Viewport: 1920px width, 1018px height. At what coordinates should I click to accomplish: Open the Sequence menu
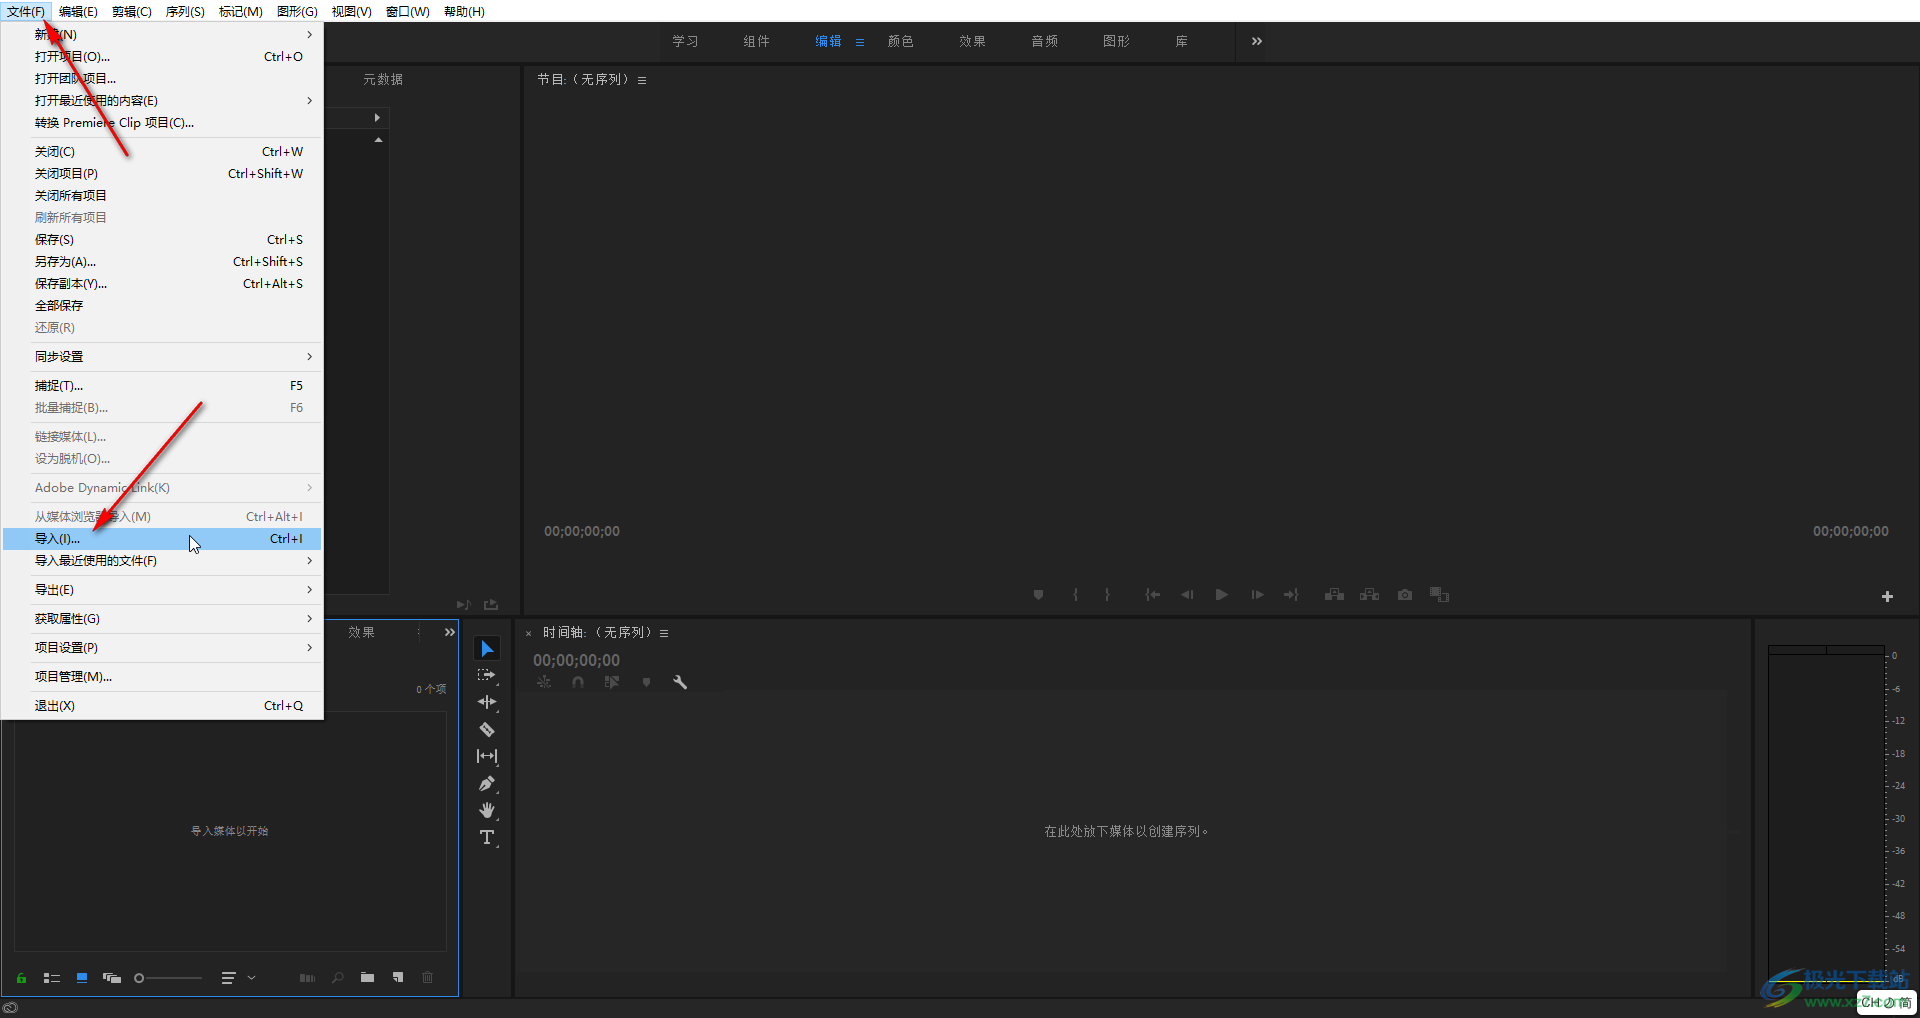185,12
